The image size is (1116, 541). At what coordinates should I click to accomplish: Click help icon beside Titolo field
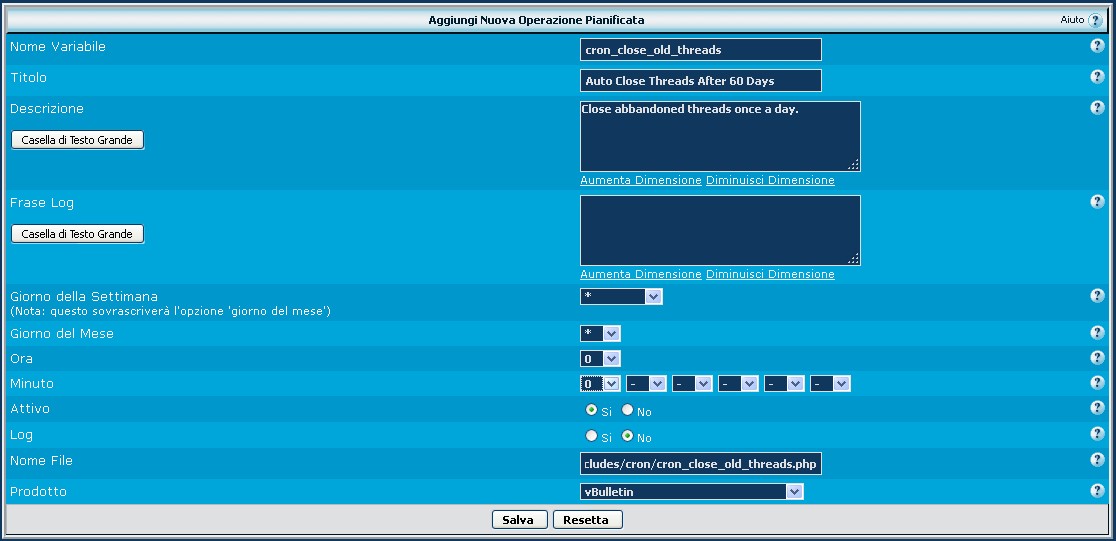pyautogui.click(x=1097, y=77)
